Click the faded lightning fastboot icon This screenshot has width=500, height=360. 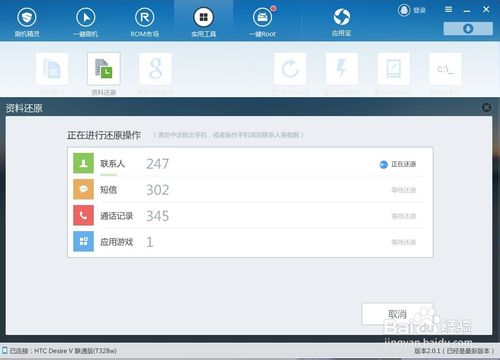click(x=342, y=69)
